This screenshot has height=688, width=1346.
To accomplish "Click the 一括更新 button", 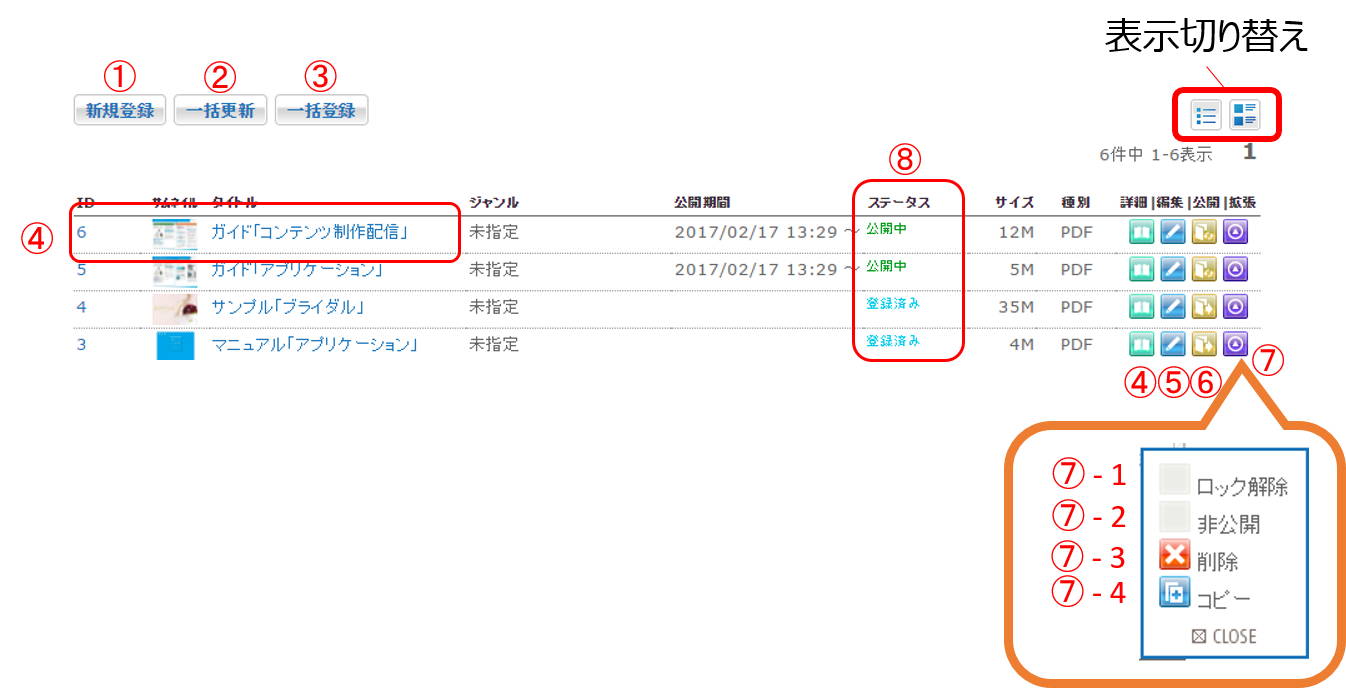I will coord(220,111).
